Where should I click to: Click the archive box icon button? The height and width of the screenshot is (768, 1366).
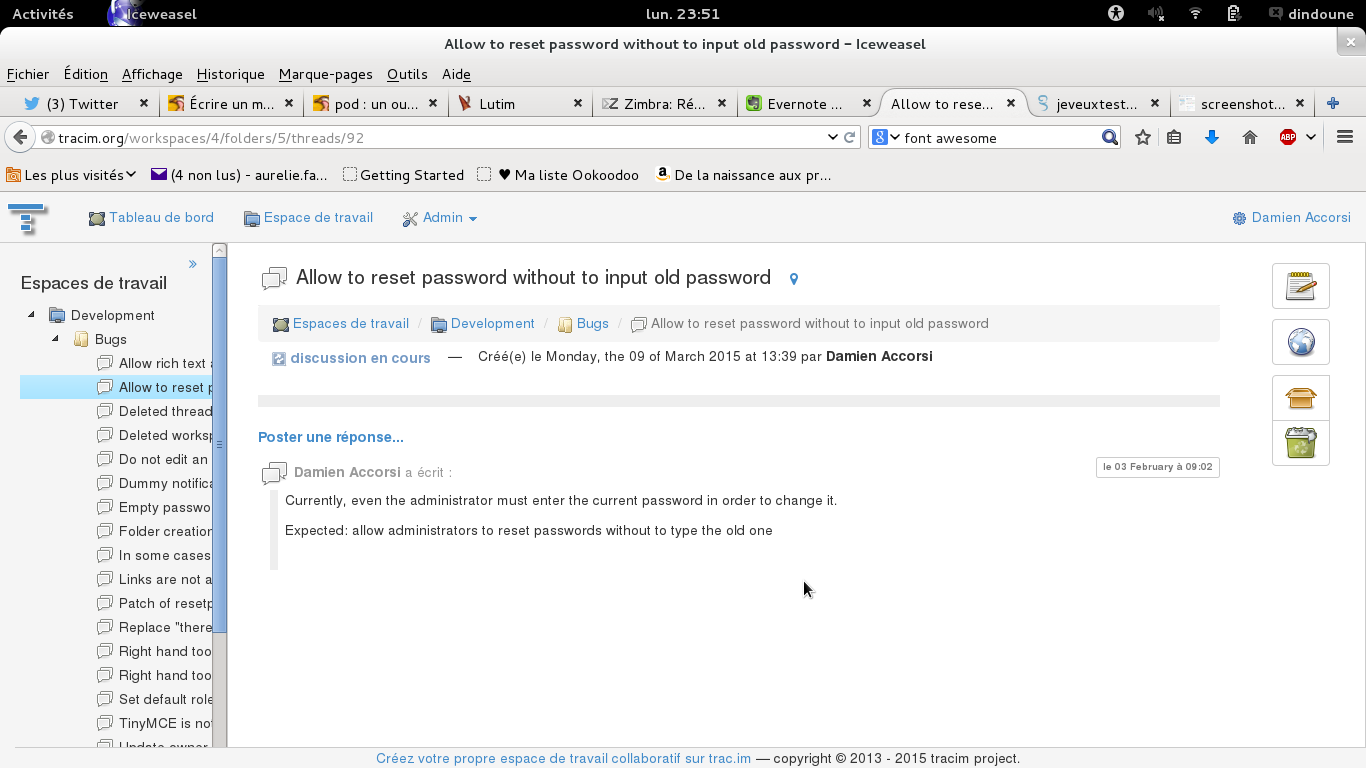[x=1300, y=398]
